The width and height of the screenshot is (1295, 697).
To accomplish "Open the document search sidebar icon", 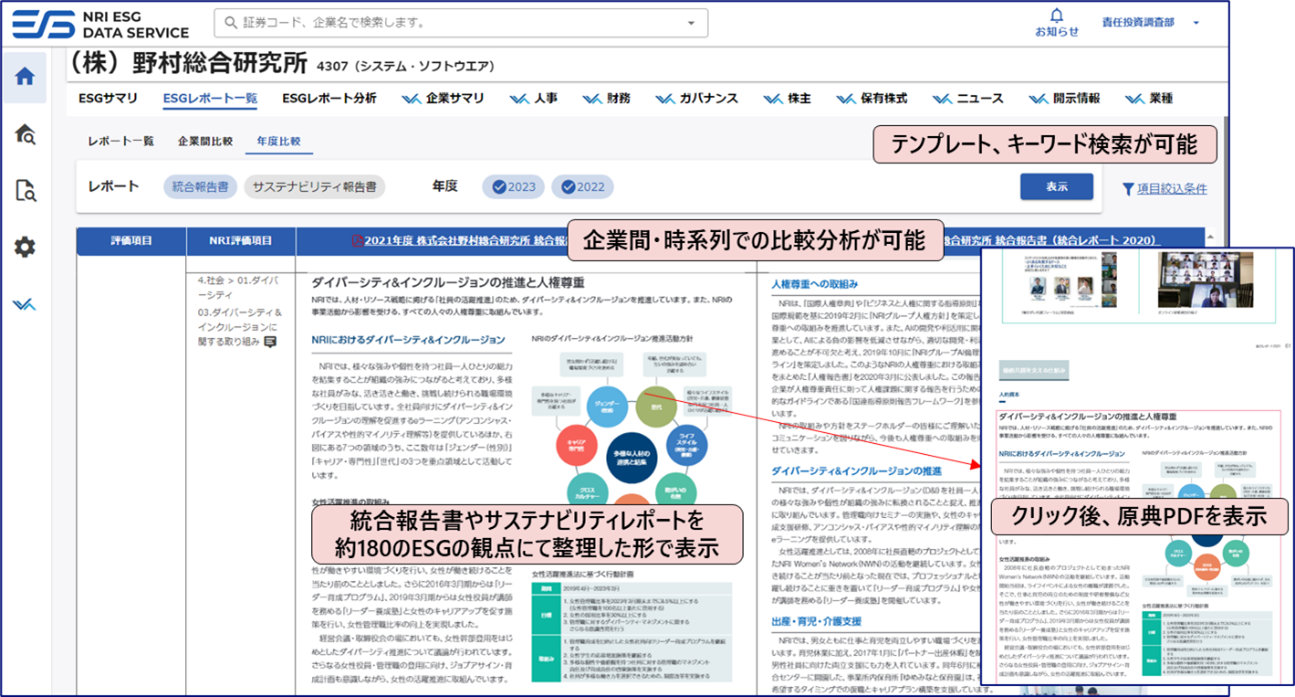I will click(x=25, y=190).
